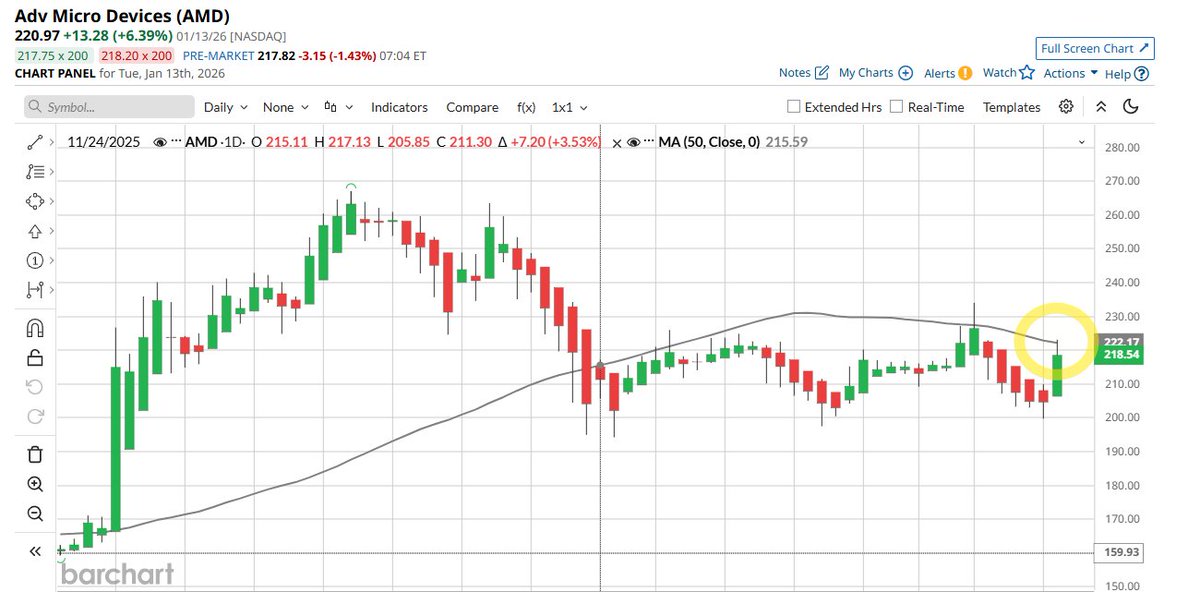Pick the measure range tool
Screen dimensions: 1200x592
(35, 290)
